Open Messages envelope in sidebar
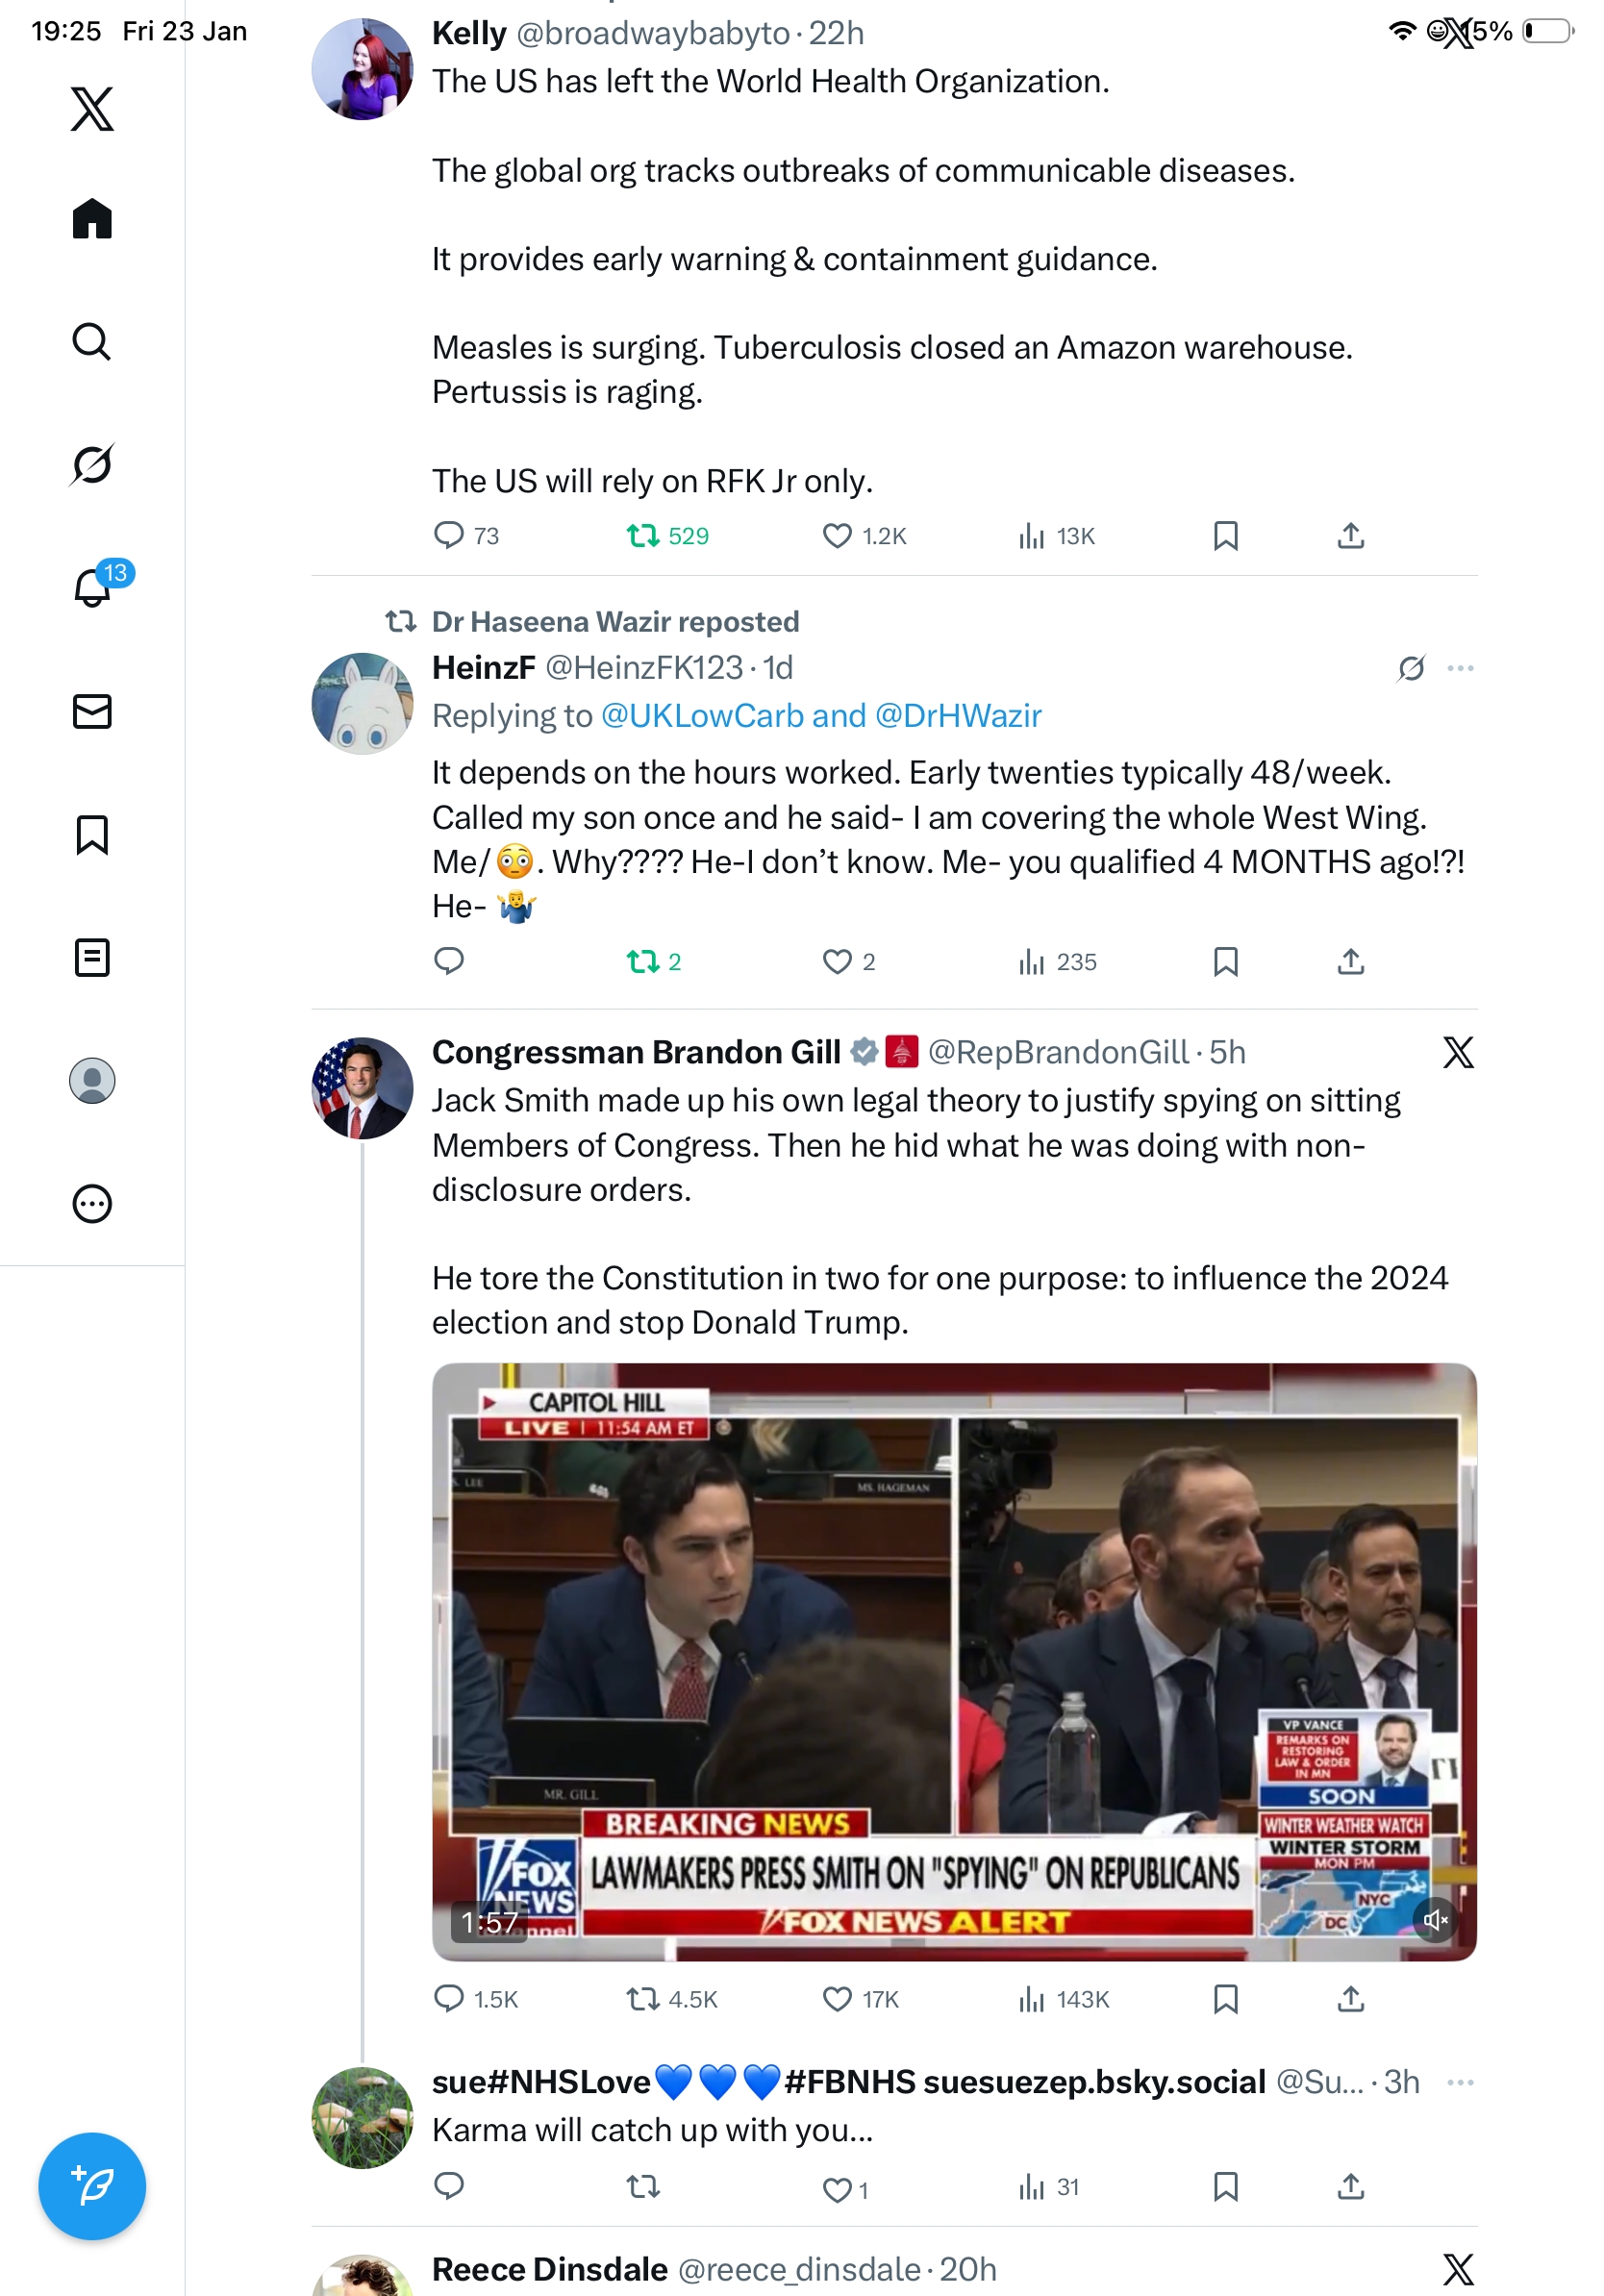 [92, 711]
